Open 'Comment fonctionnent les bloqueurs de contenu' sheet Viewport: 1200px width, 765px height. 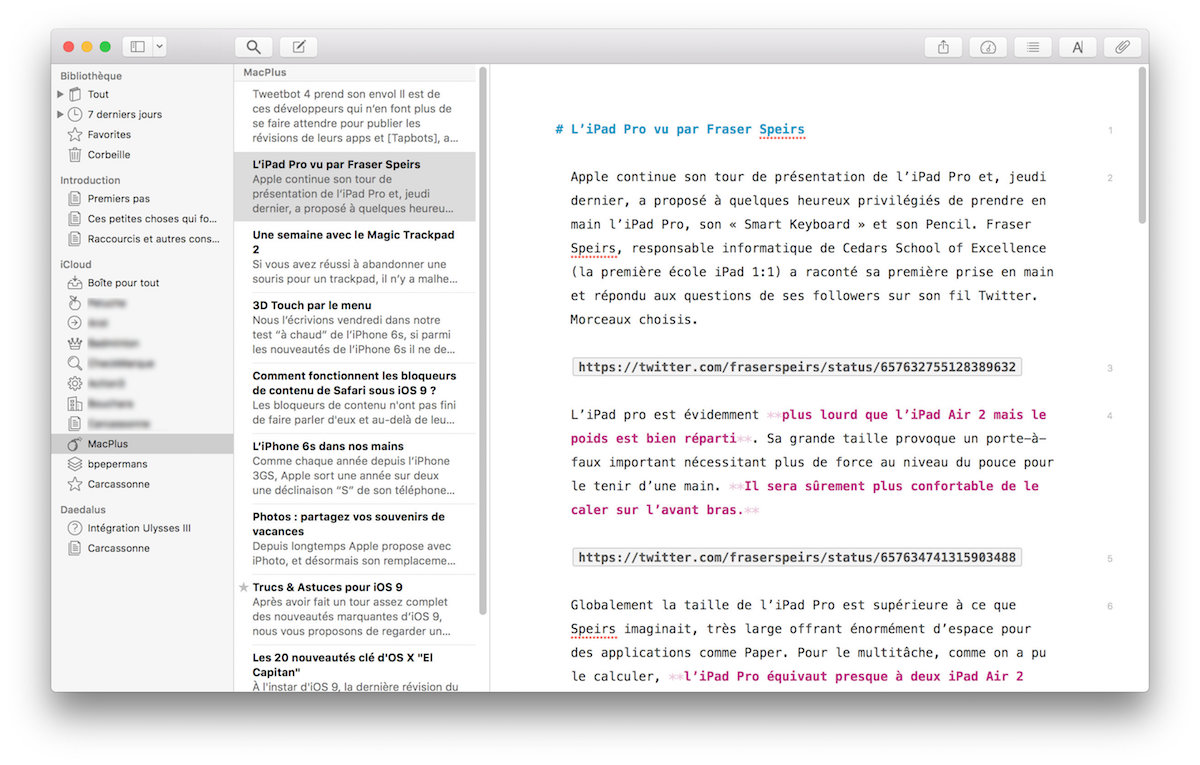click(x=355, y=398)
